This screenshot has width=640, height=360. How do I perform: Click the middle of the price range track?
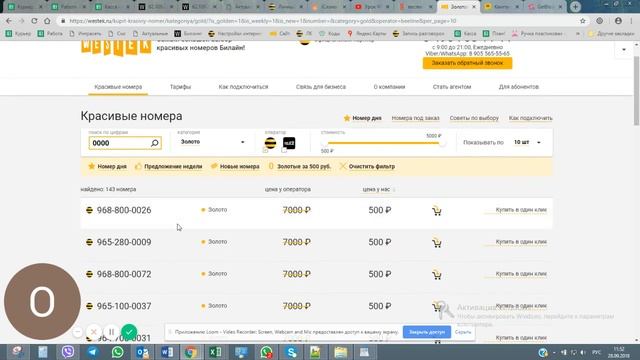[383, 143]
